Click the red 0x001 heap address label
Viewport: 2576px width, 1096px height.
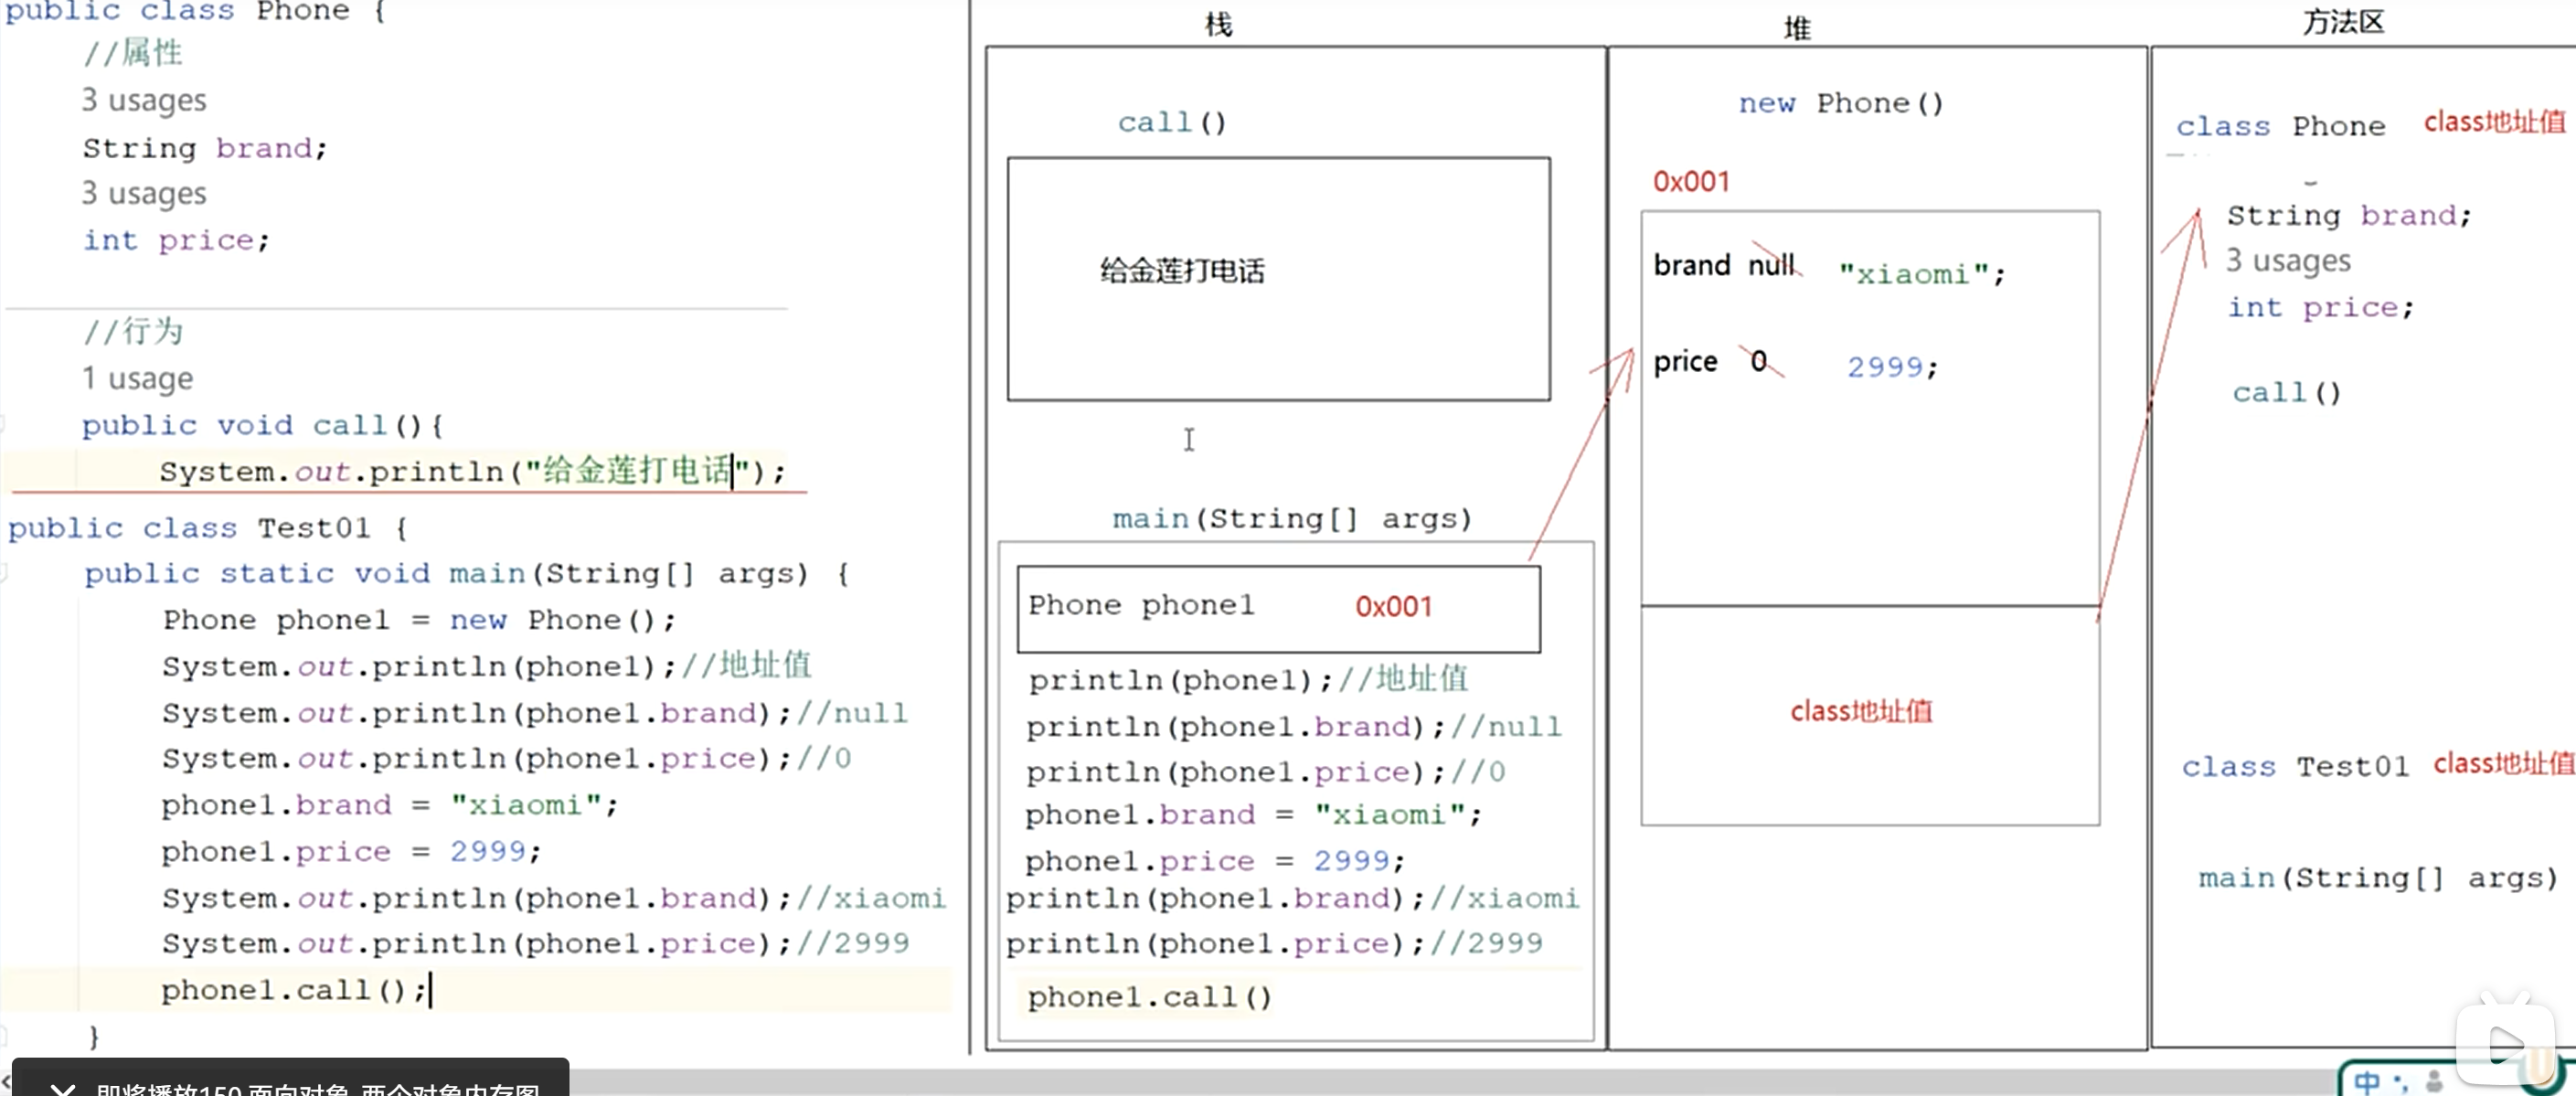click(1690, 182)
